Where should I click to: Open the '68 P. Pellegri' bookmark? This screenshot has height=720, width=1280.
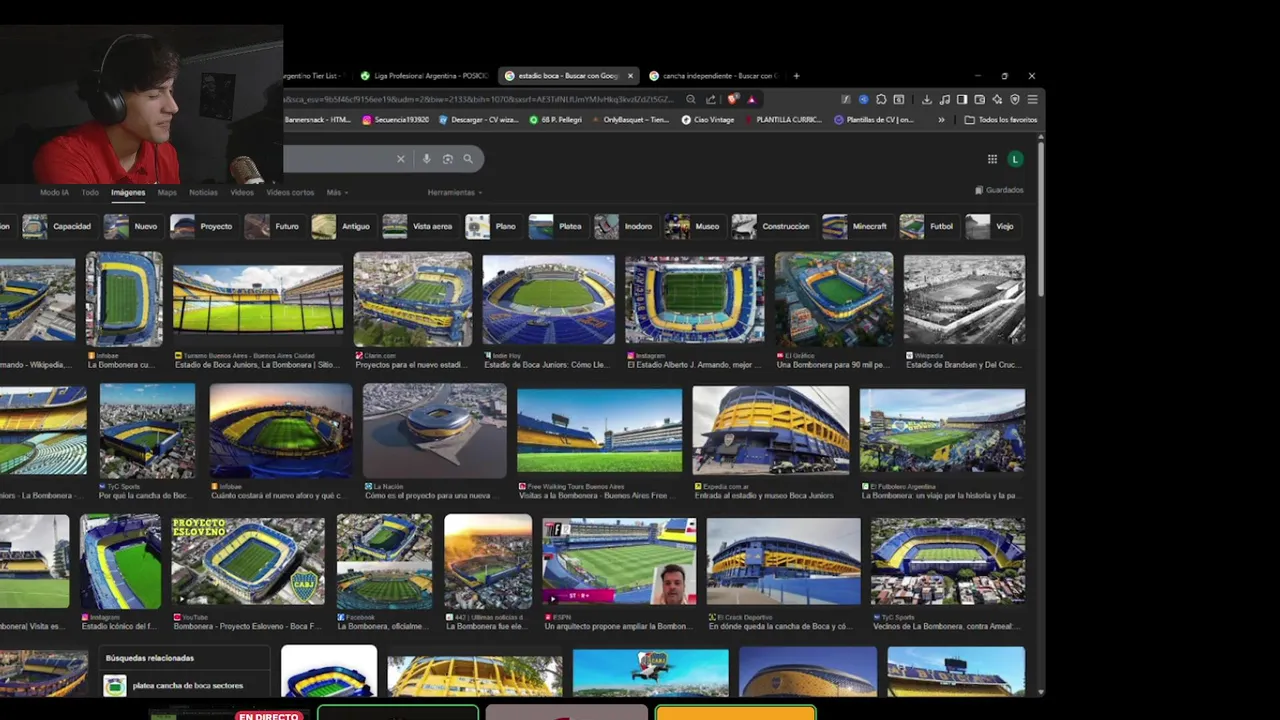click(x=555, y=120)
